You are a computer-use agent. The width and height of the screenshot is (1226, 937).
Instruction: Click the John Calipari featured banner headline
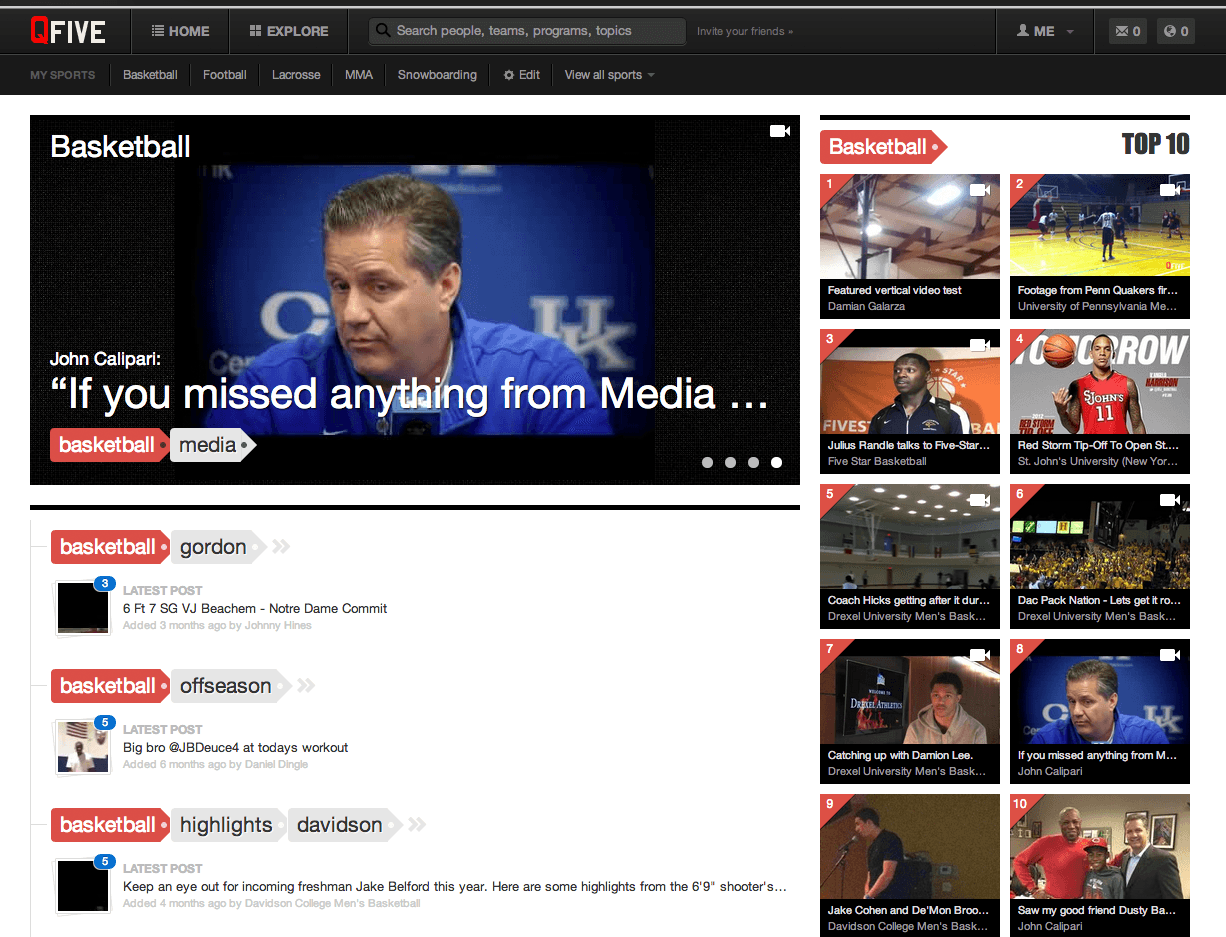pyautogui.click(x=409, y=394)
